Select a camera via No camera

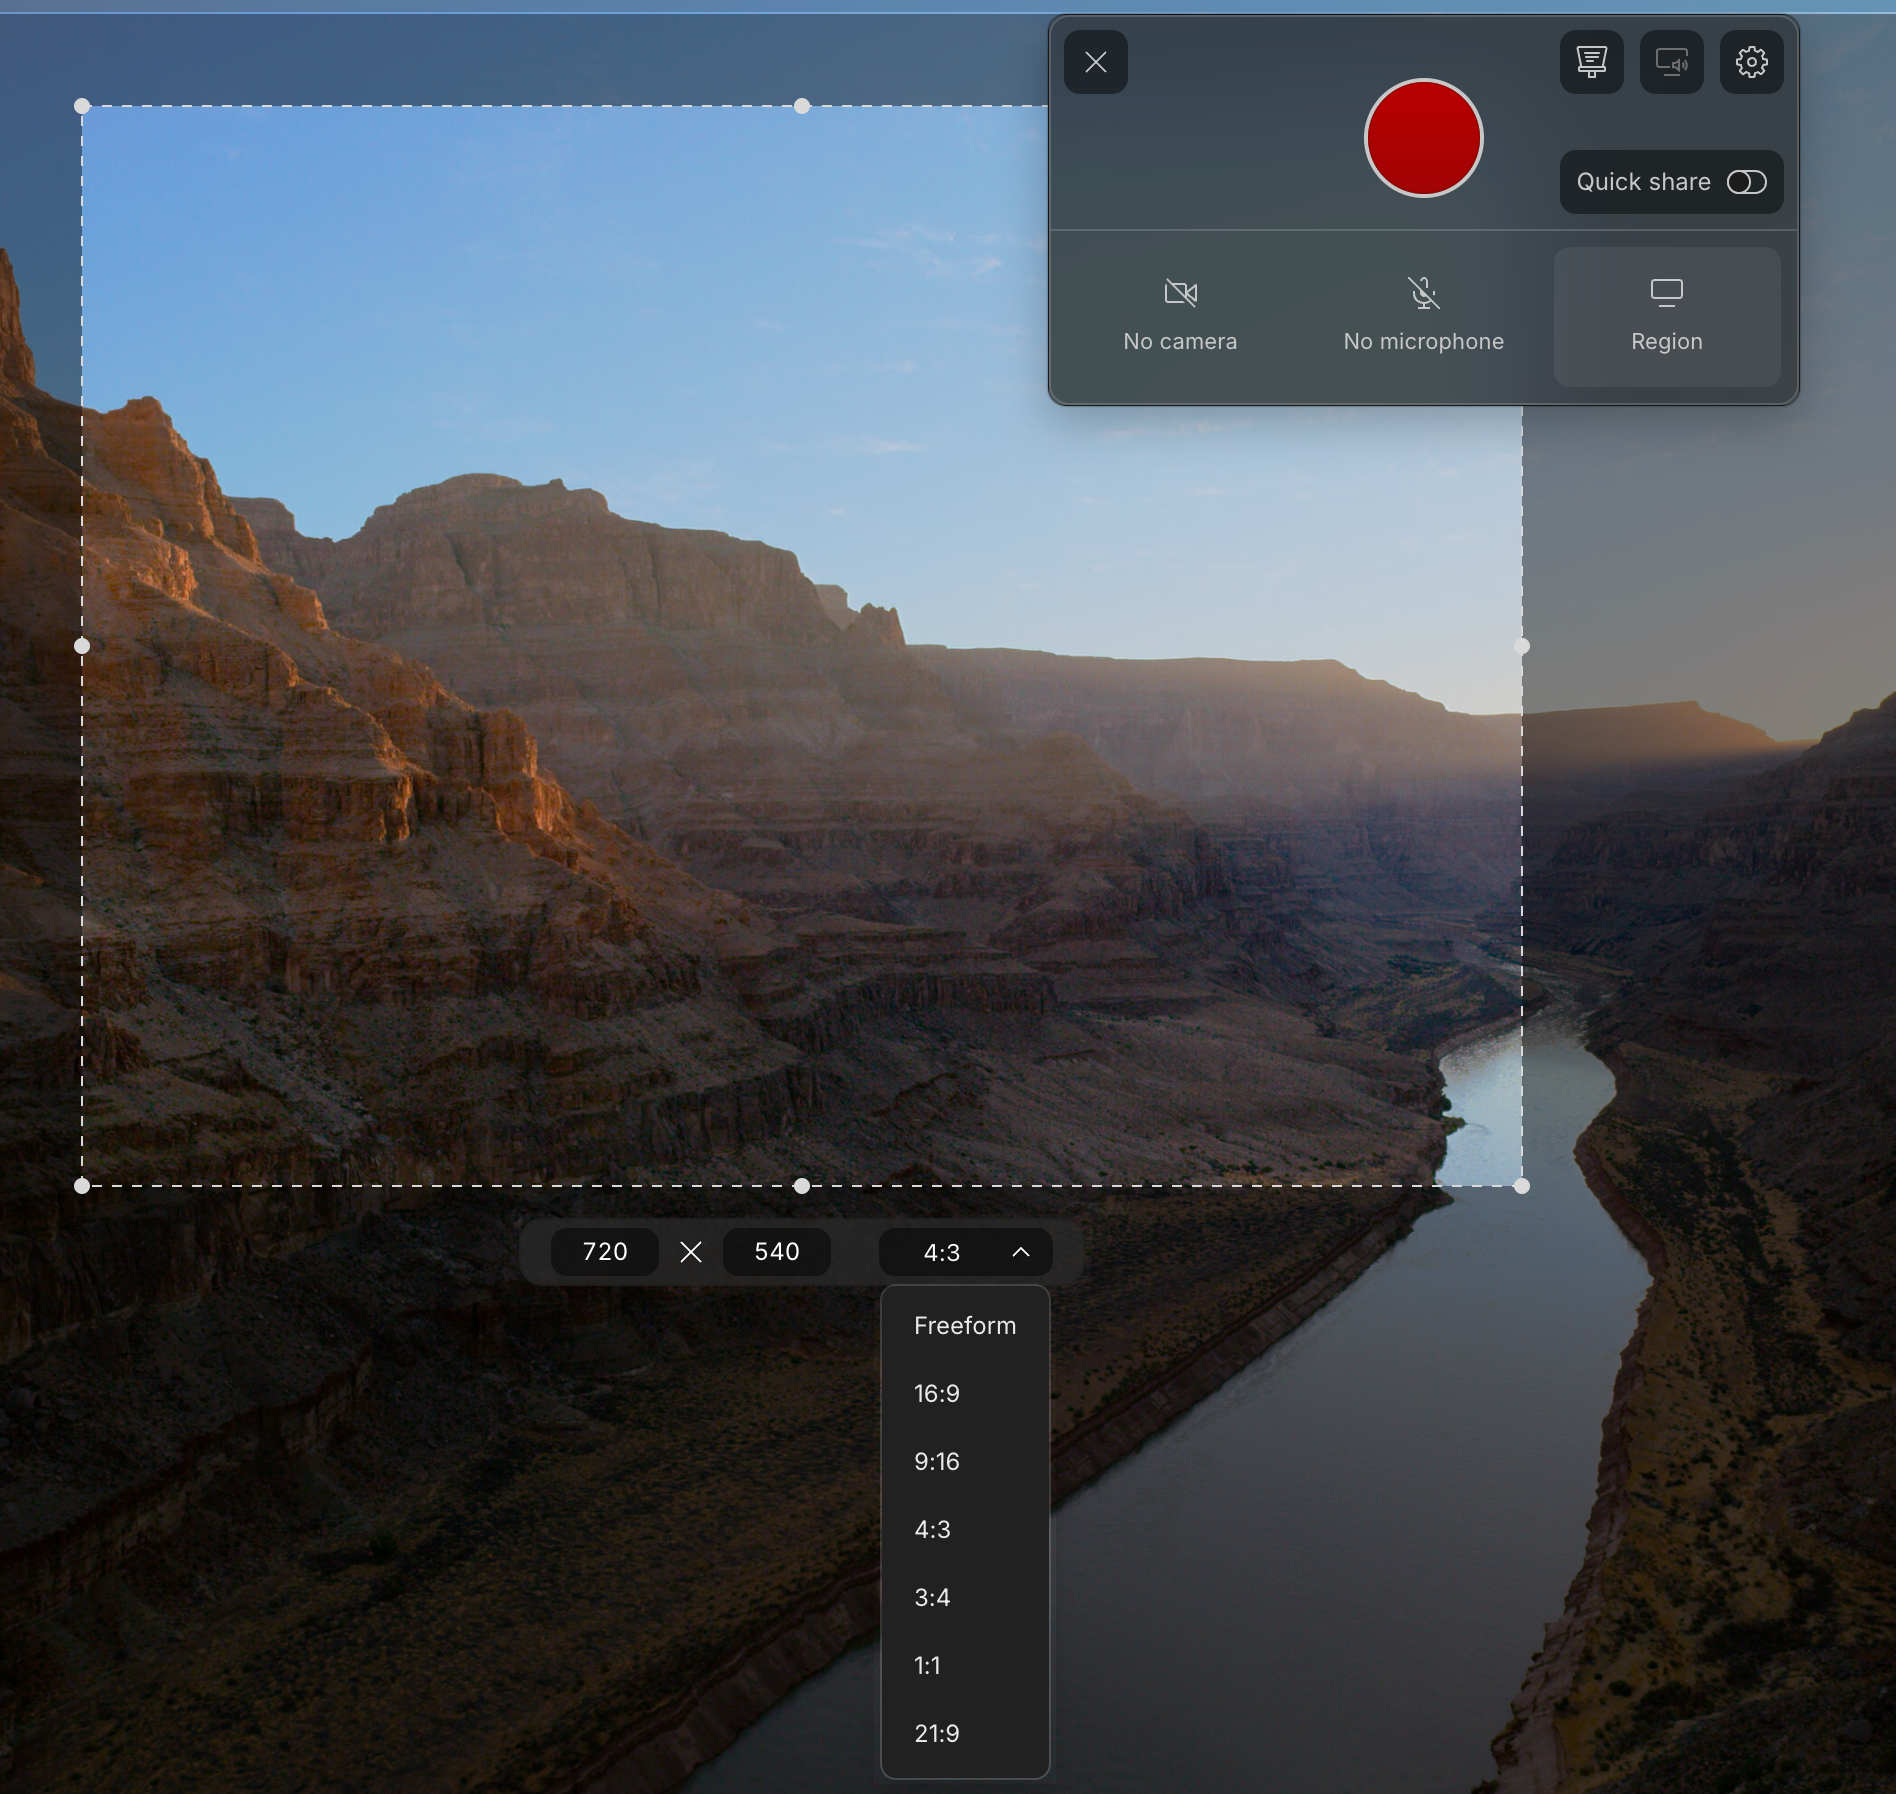pos(1180,316)
